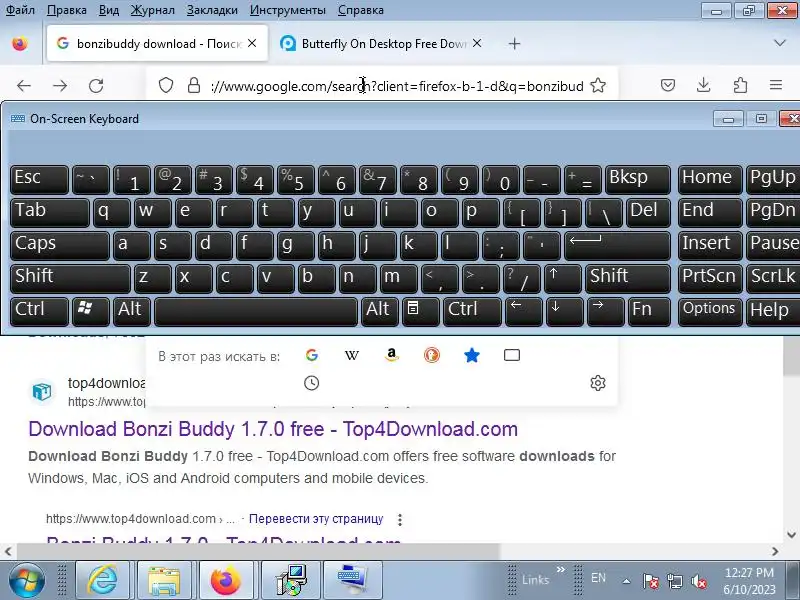Image resolution: width=800 pixels, height=600 pixels.
Task: Click Перевести эту страницу link
Action: pos(316,519)
